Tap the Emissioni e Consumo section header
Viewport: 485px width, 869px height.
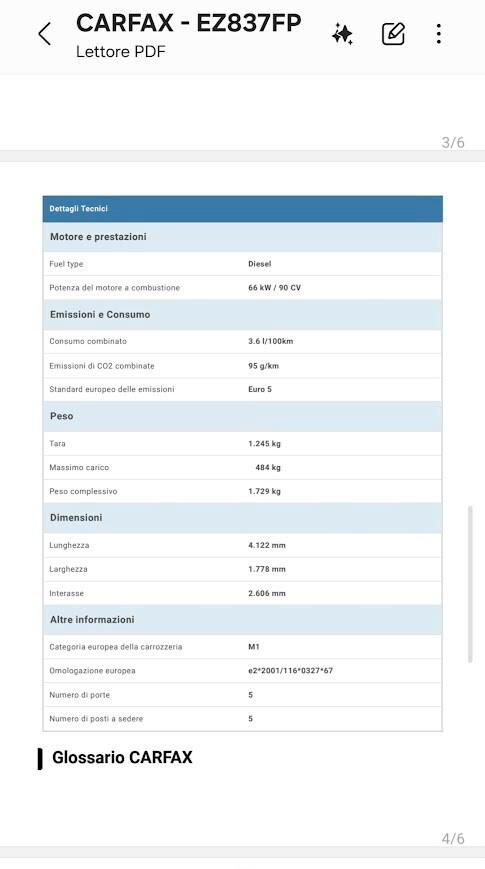coord(243,314)
